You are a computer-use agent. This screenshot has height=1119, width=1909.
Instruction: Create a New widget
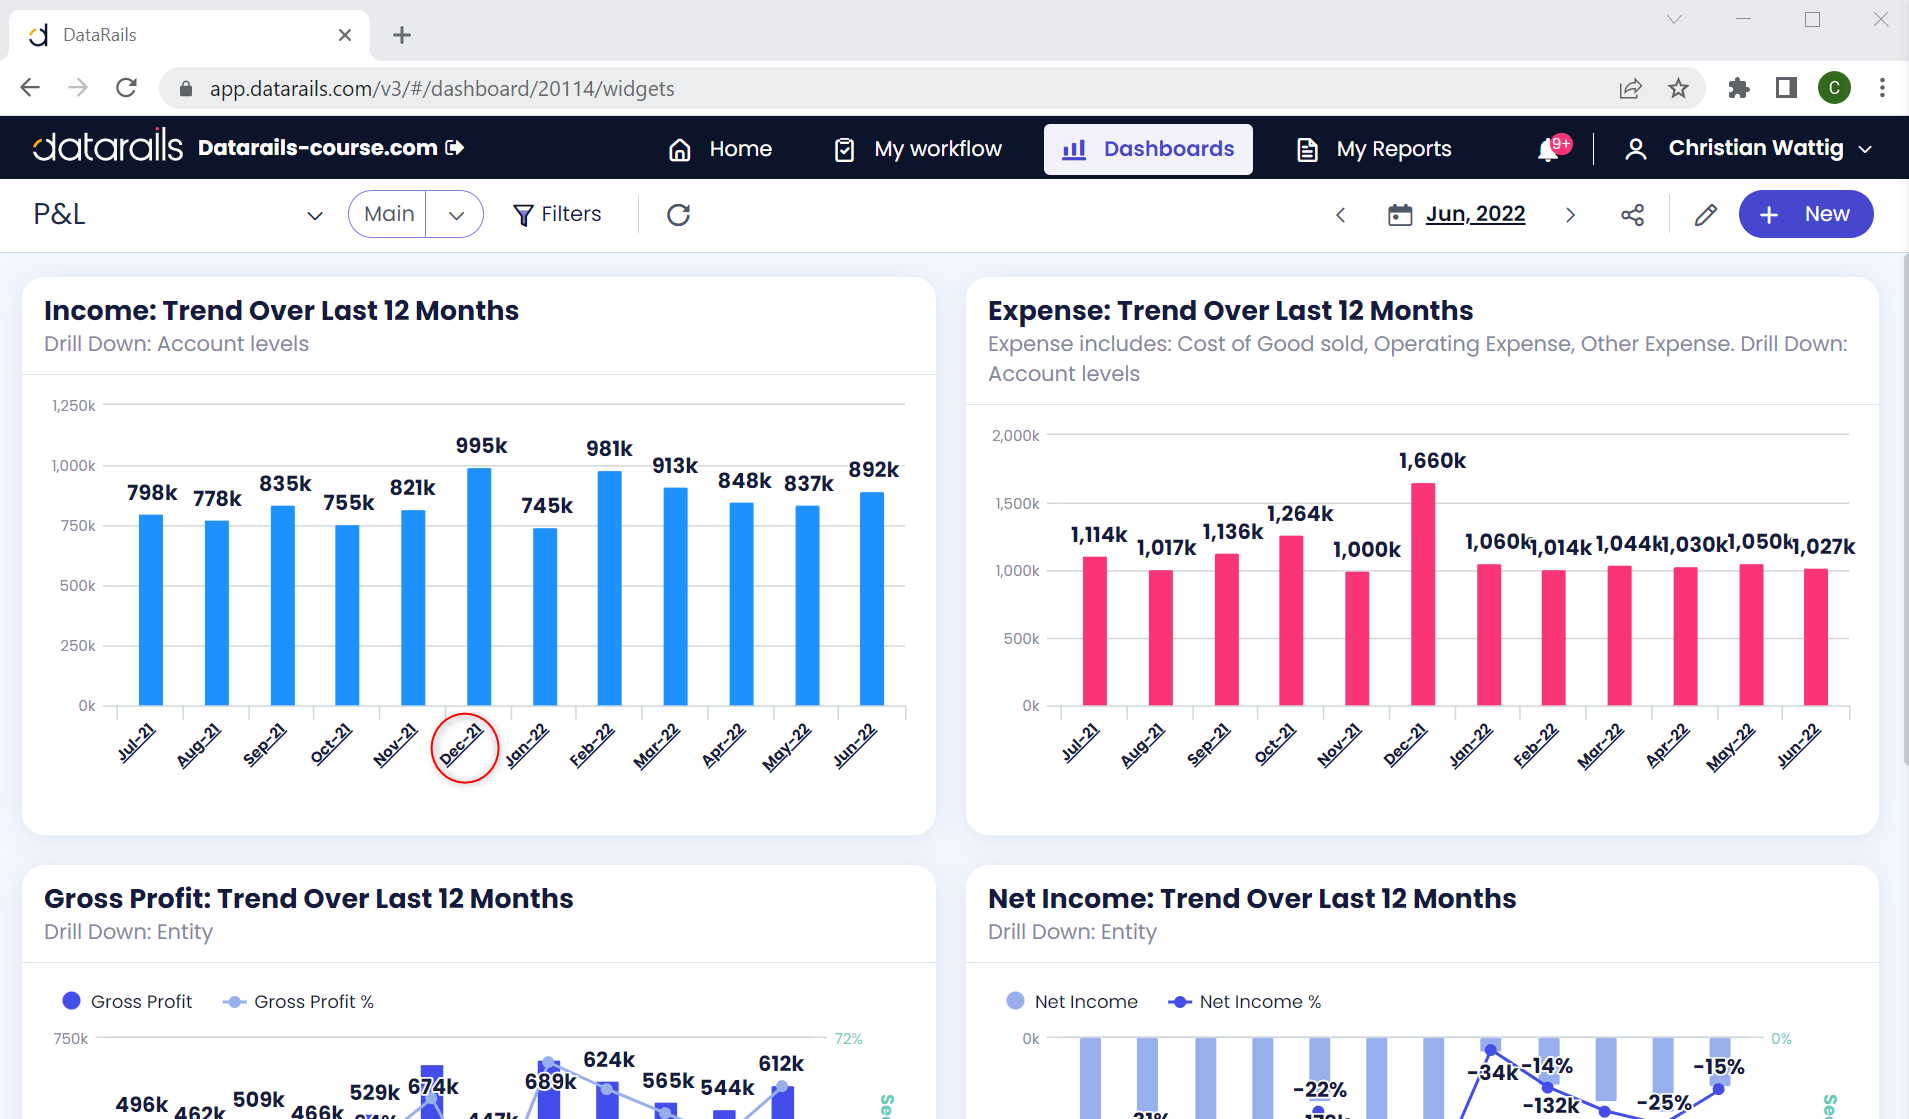click(1806, 214)
